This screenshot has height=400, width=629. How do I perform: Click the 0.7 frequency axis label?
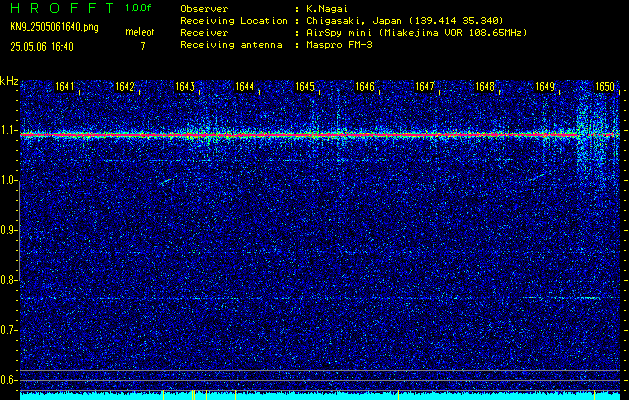coord(8,330)
